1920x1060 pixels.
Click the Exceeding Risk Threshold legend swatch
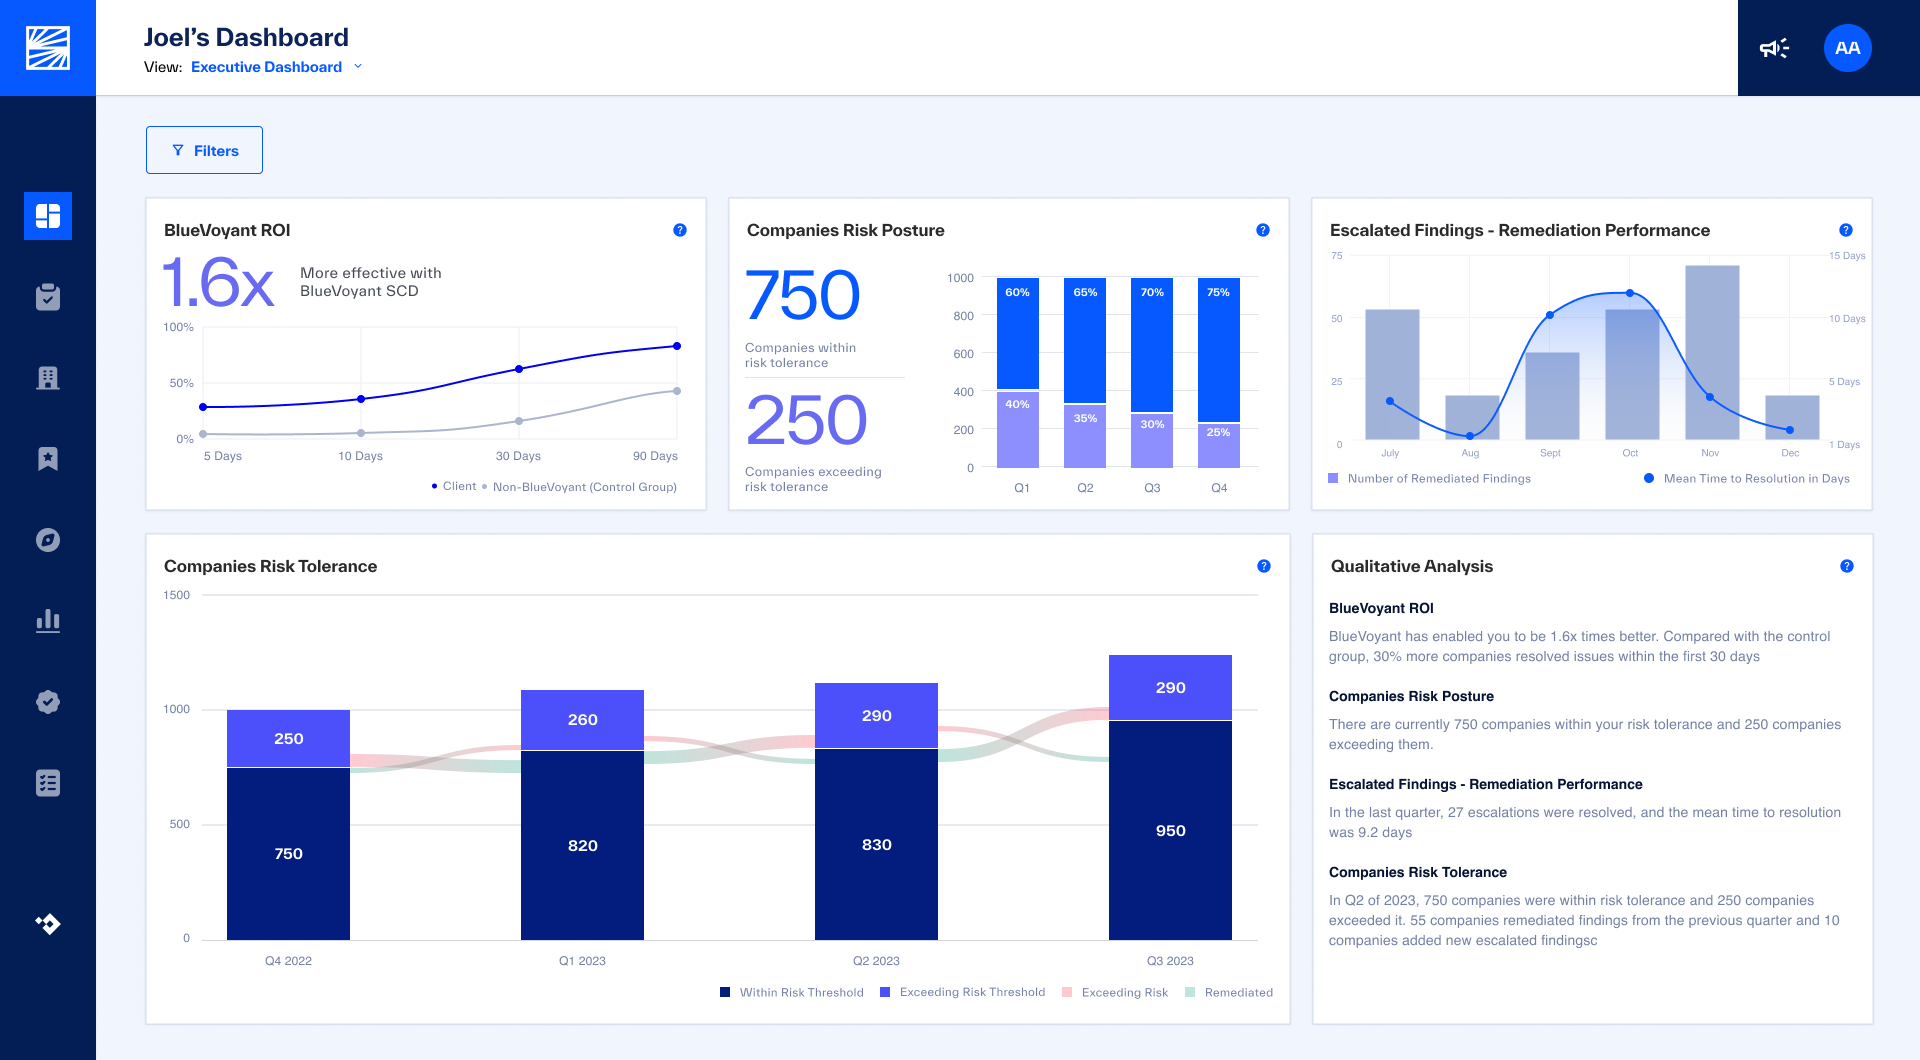tap(885, 993)
